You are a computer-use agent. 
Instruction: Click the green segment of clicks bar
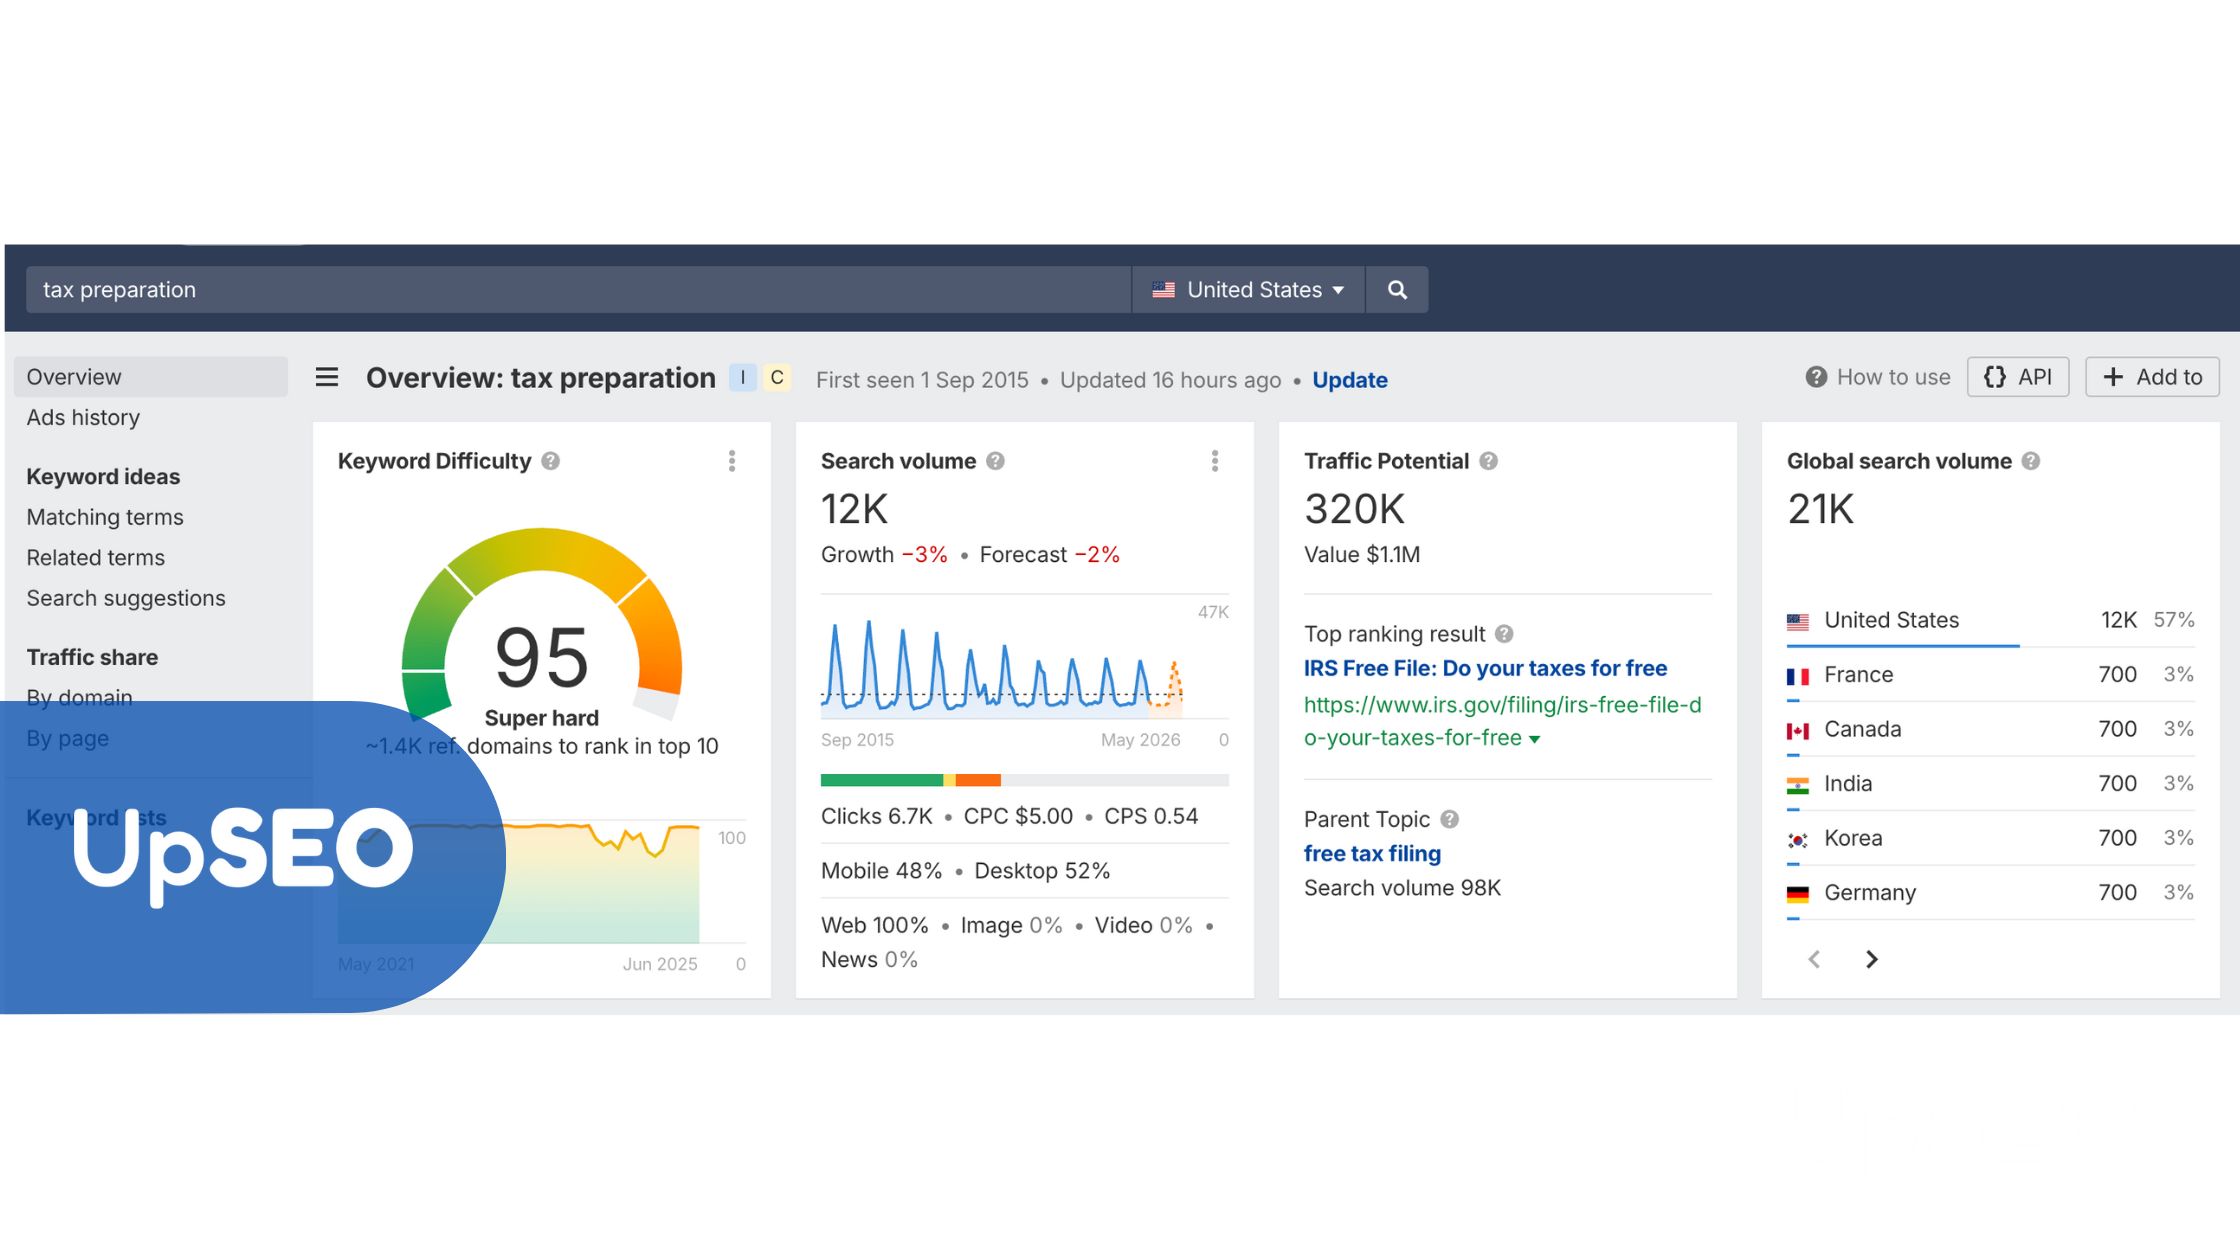(881, 780)
